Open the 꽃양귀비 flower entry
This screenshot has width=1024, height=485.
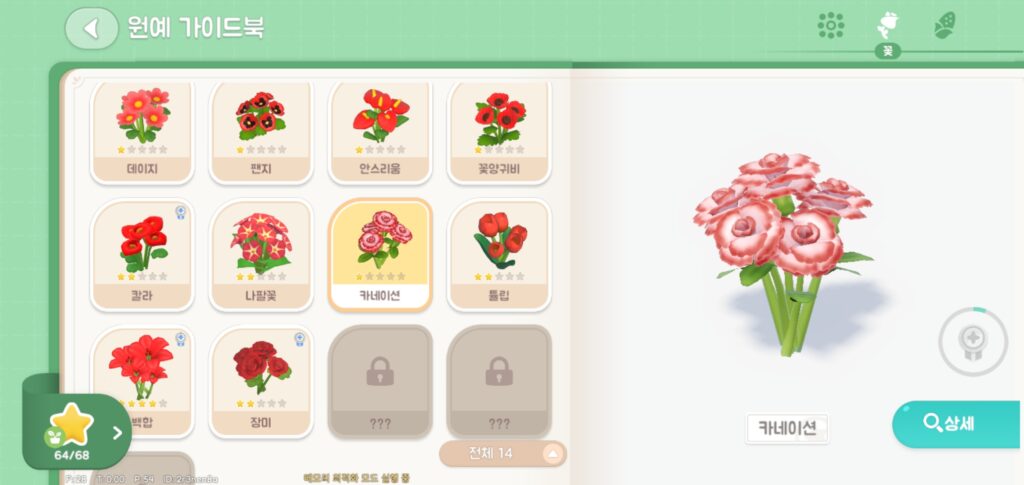(x=499, y=131)
